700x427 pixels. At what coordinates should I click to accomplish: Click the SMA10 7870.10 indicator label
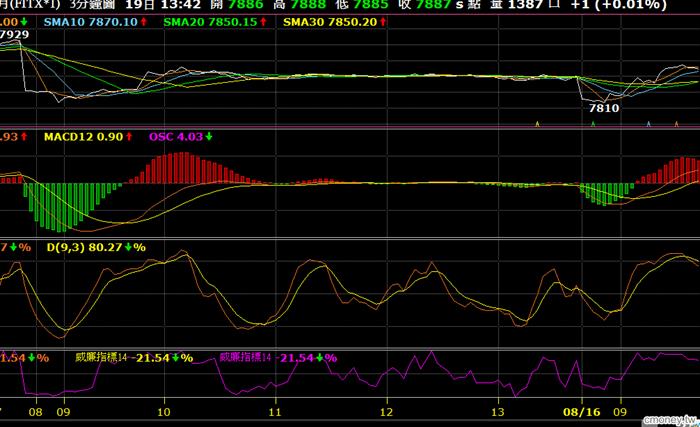[96, 22]
